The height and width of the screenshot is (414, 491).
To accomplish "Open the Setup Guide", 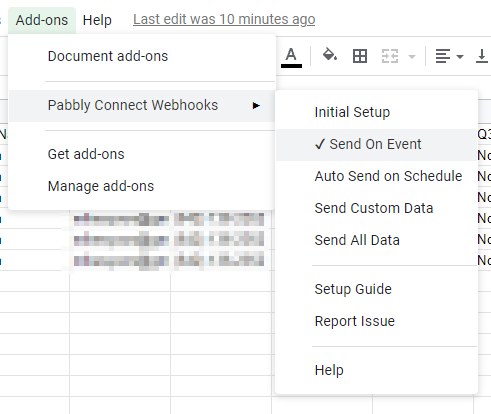I will click(x=377, y=289).
